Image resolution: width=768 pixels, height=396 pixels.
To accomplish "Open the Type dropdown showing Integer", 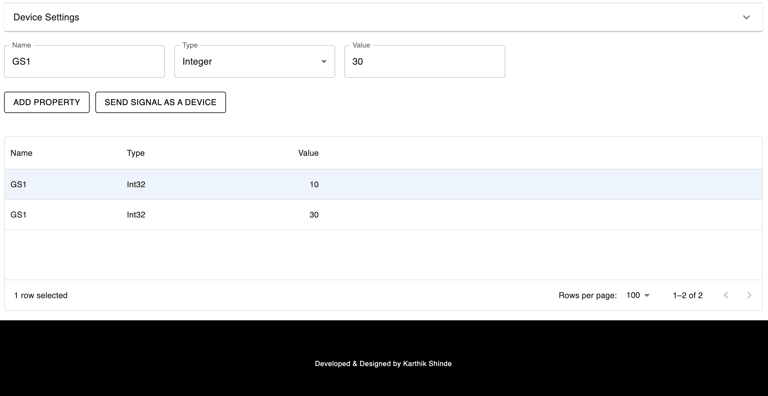I will 255,62.
